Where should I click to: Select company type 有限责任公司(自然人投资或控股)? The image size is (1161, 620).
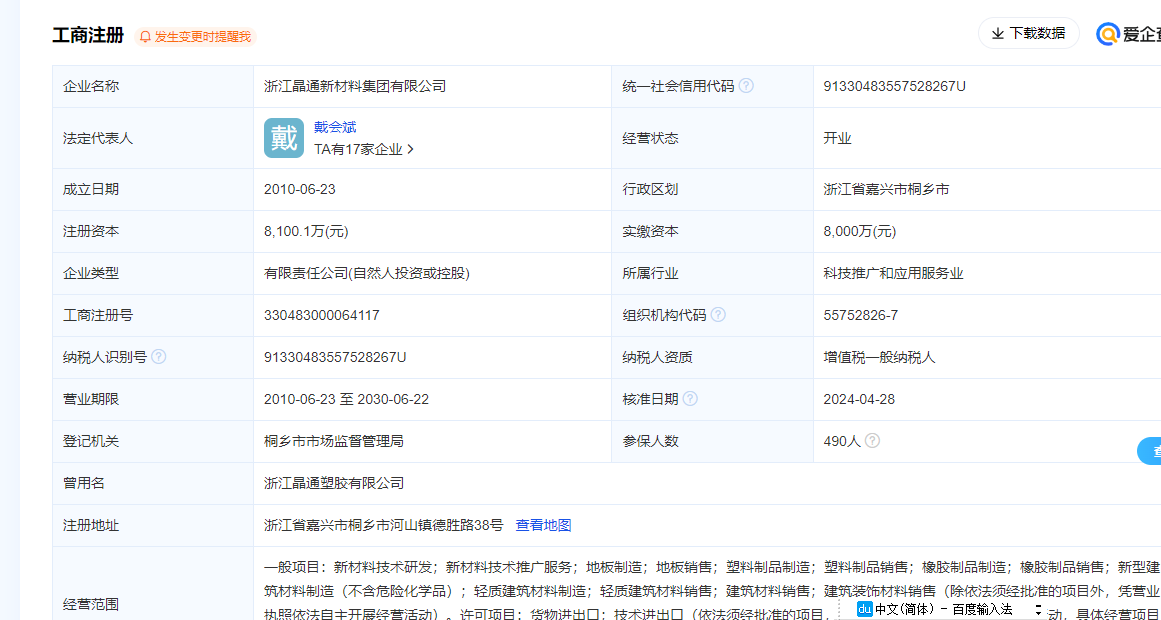click(x=367, y=273)
